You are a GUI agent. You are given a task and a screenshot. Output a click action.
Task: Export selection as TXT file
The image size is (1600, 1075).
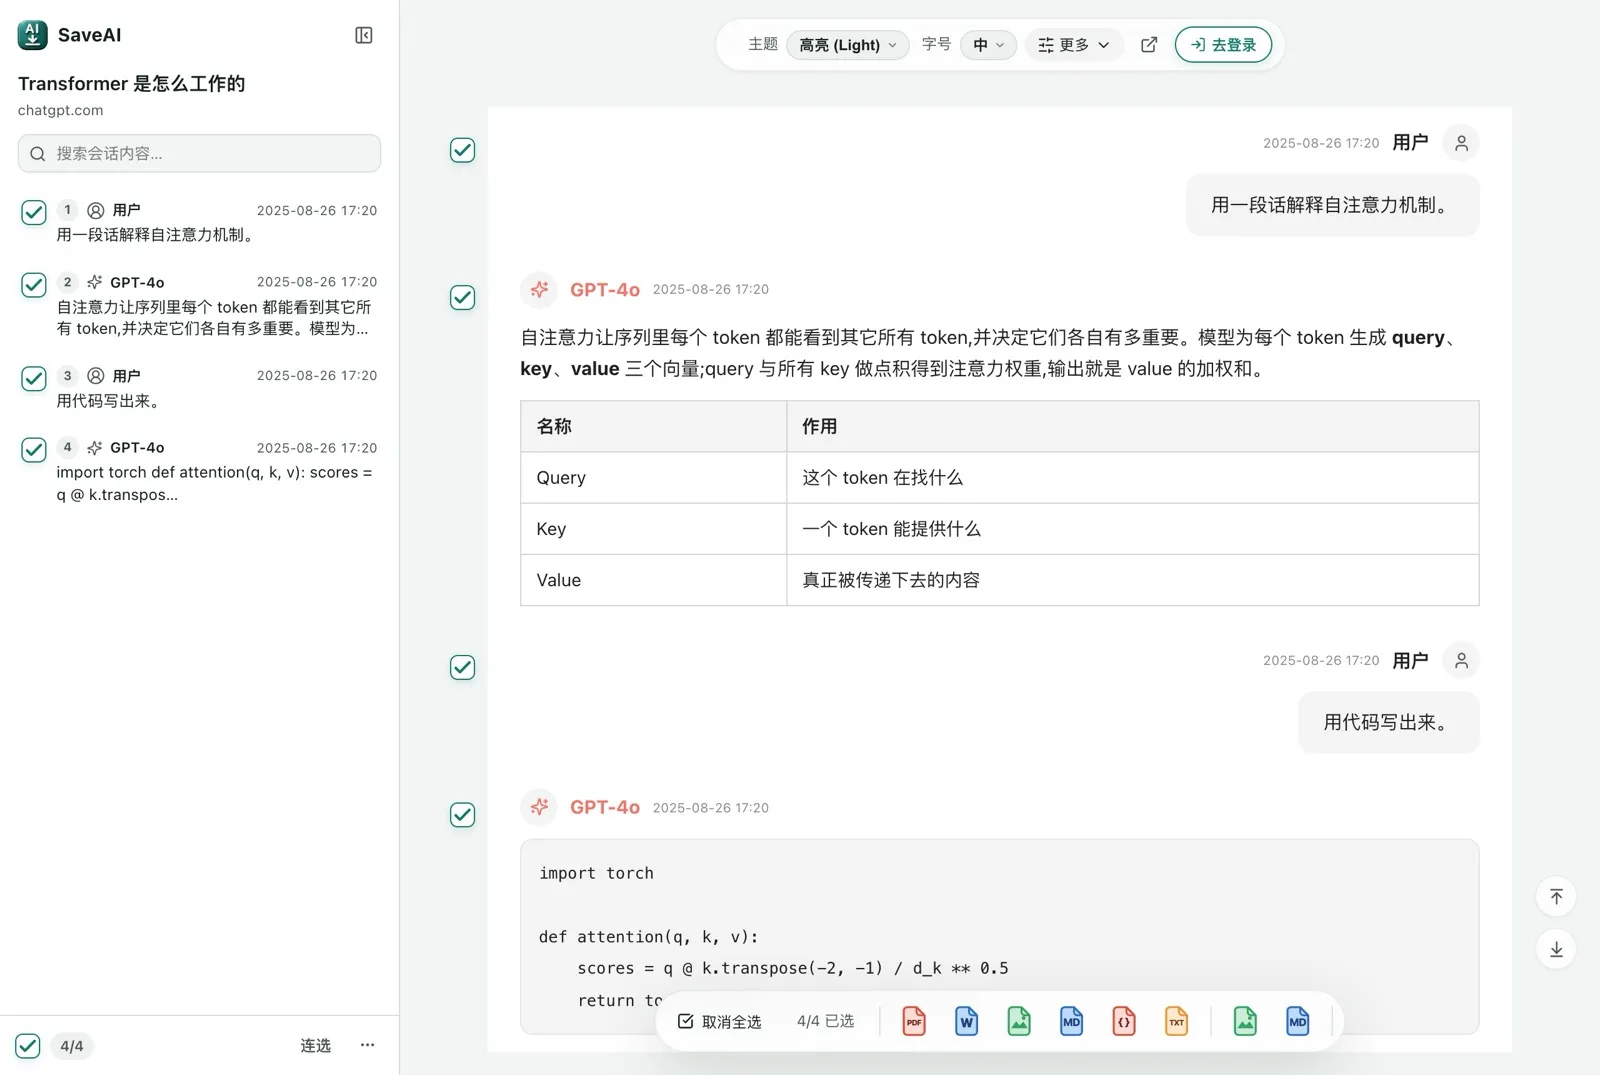1176,1021
